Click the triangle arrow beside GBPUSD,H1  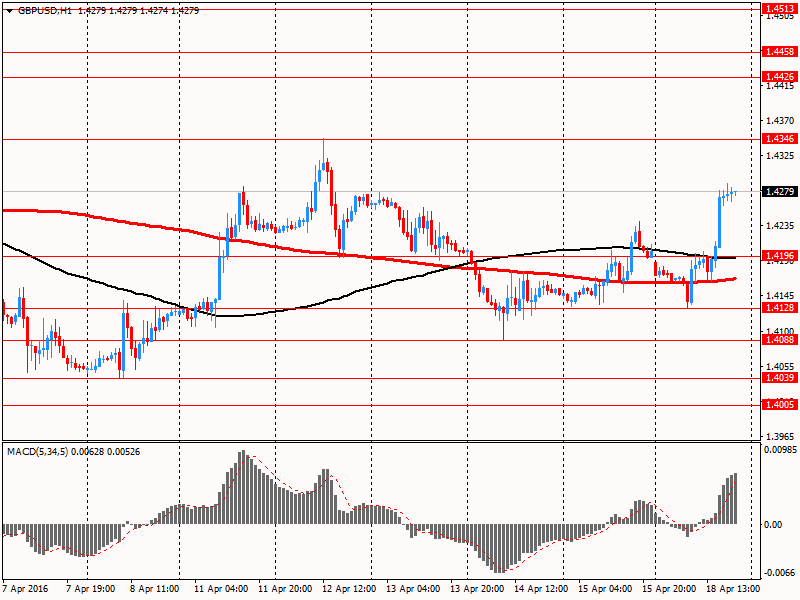10,11
